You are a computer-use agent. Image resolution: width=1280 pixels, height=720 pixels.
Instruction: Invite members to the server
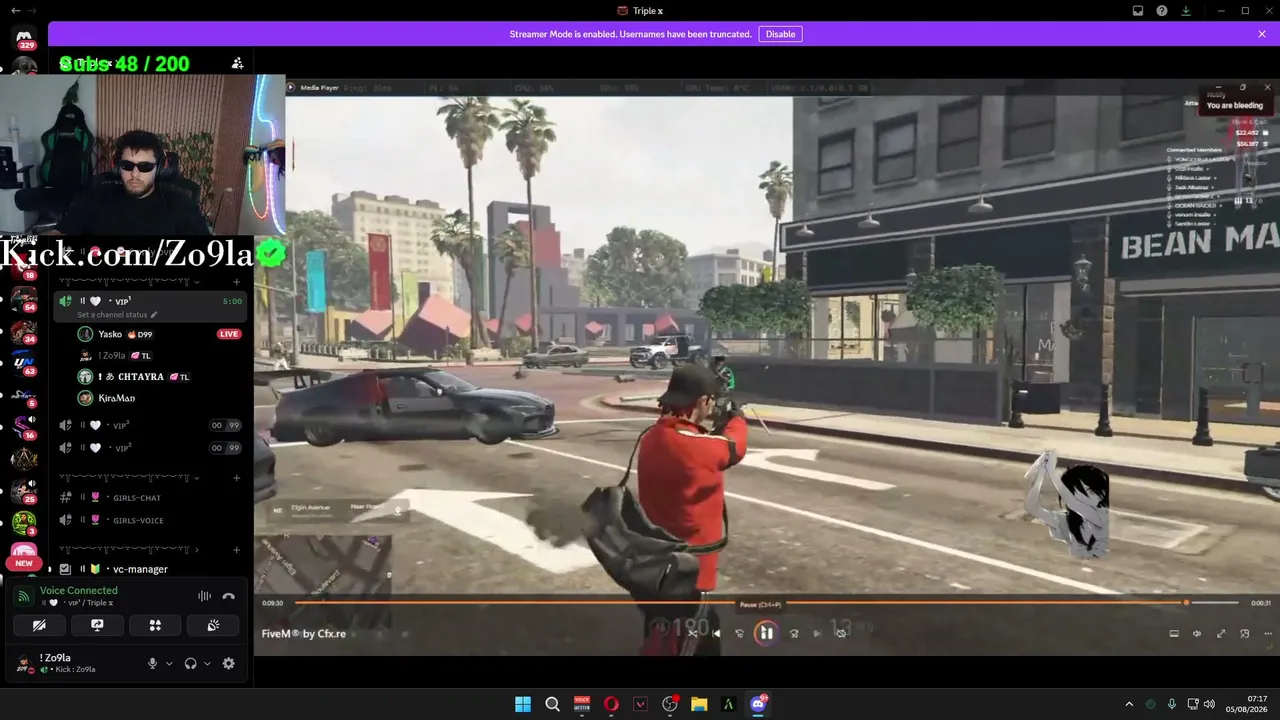(x=237, y=63)
